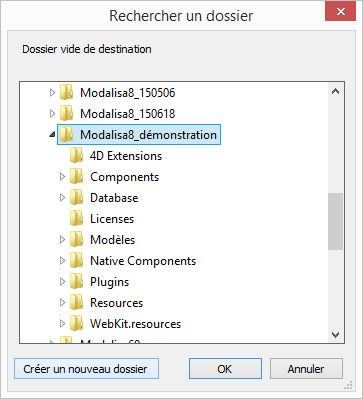Select the 4D Extensions folder name

(x=126, y=156)
